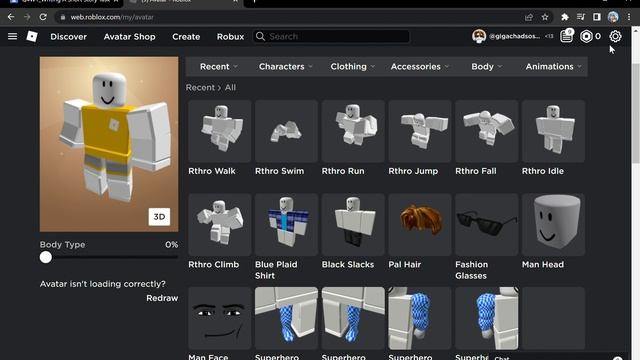
Task: Click the Body Type 0% value
Action: pos(171,244)
